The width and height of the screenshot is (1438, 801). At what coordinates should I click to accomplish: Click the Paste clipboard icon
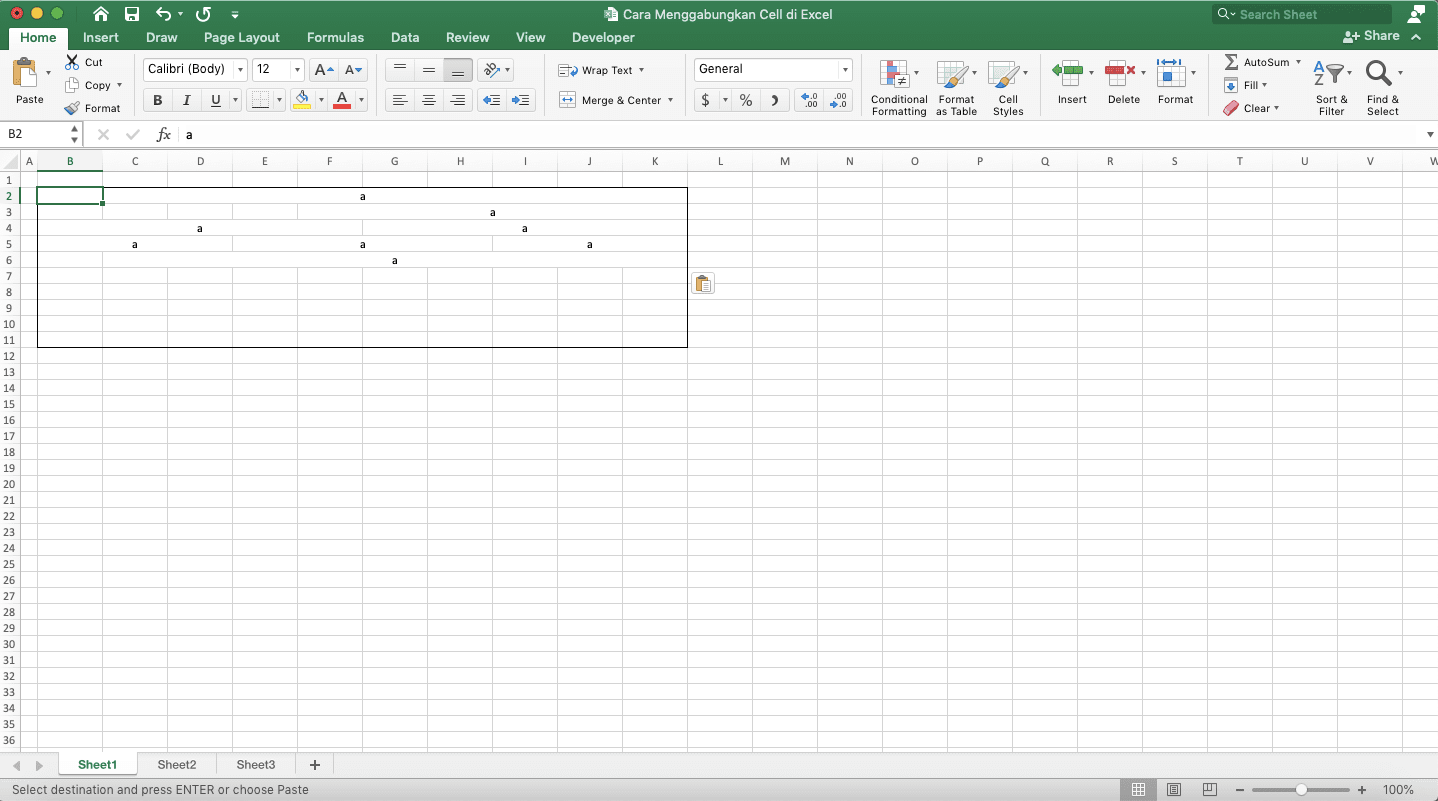click(x=26, y=73)
